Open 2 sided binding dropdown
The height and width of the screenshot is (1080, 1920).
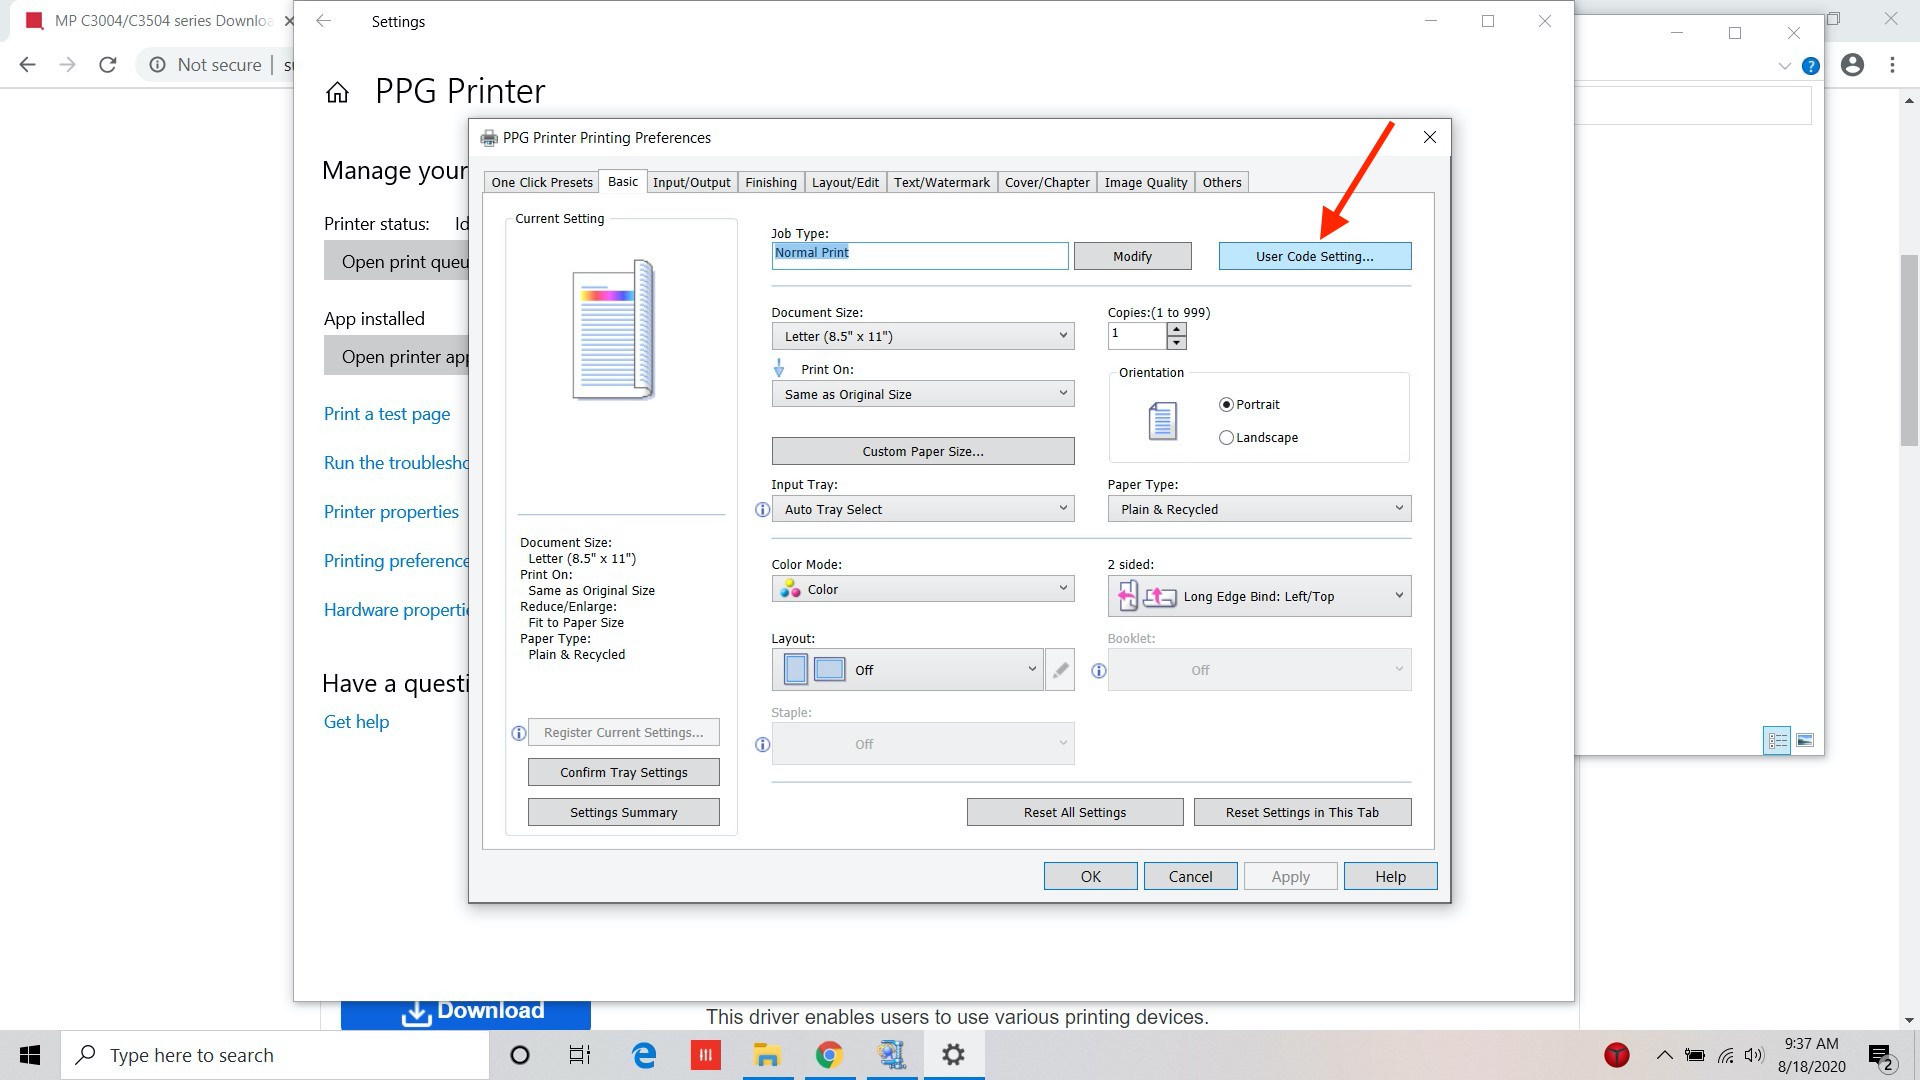[1259, 596]
